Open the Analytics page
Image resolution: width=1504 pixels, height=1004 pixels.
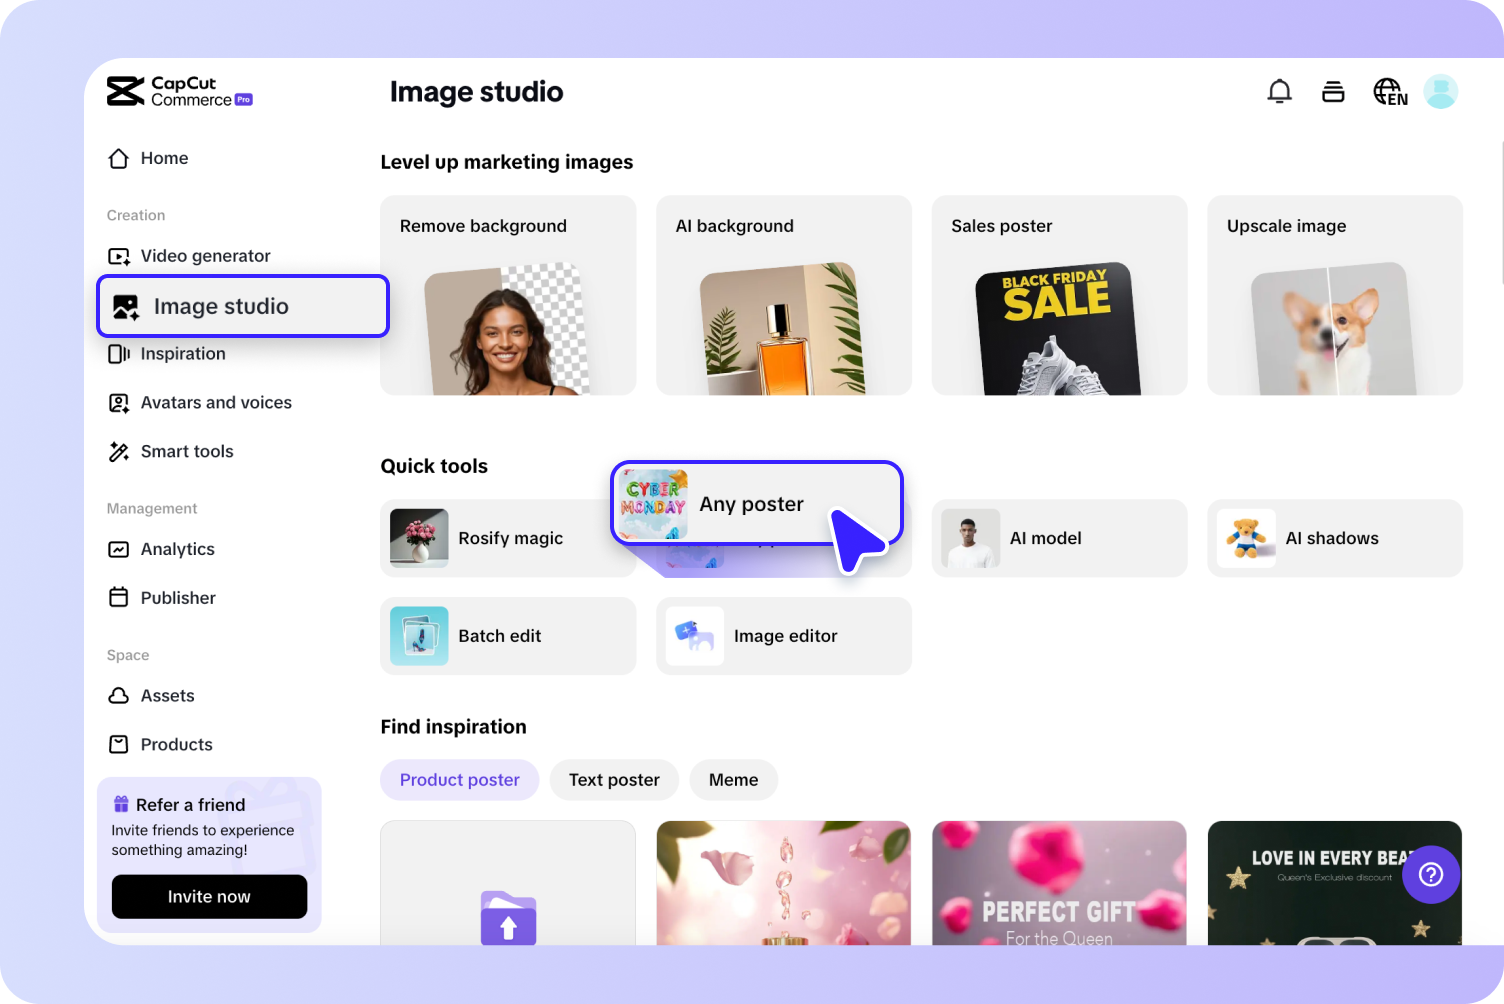178,549
